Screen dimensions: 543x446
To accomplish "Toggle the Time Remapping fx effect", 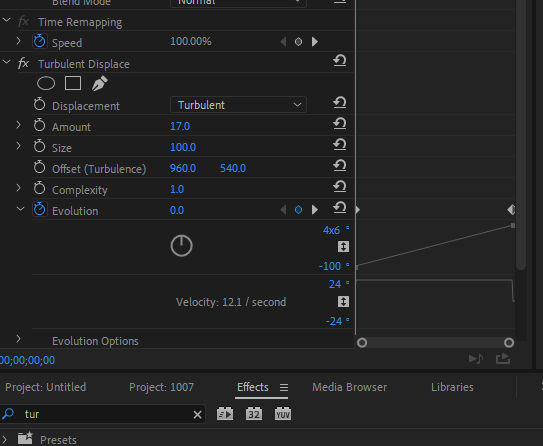I will pyautogui.click(x=23, y=22).
